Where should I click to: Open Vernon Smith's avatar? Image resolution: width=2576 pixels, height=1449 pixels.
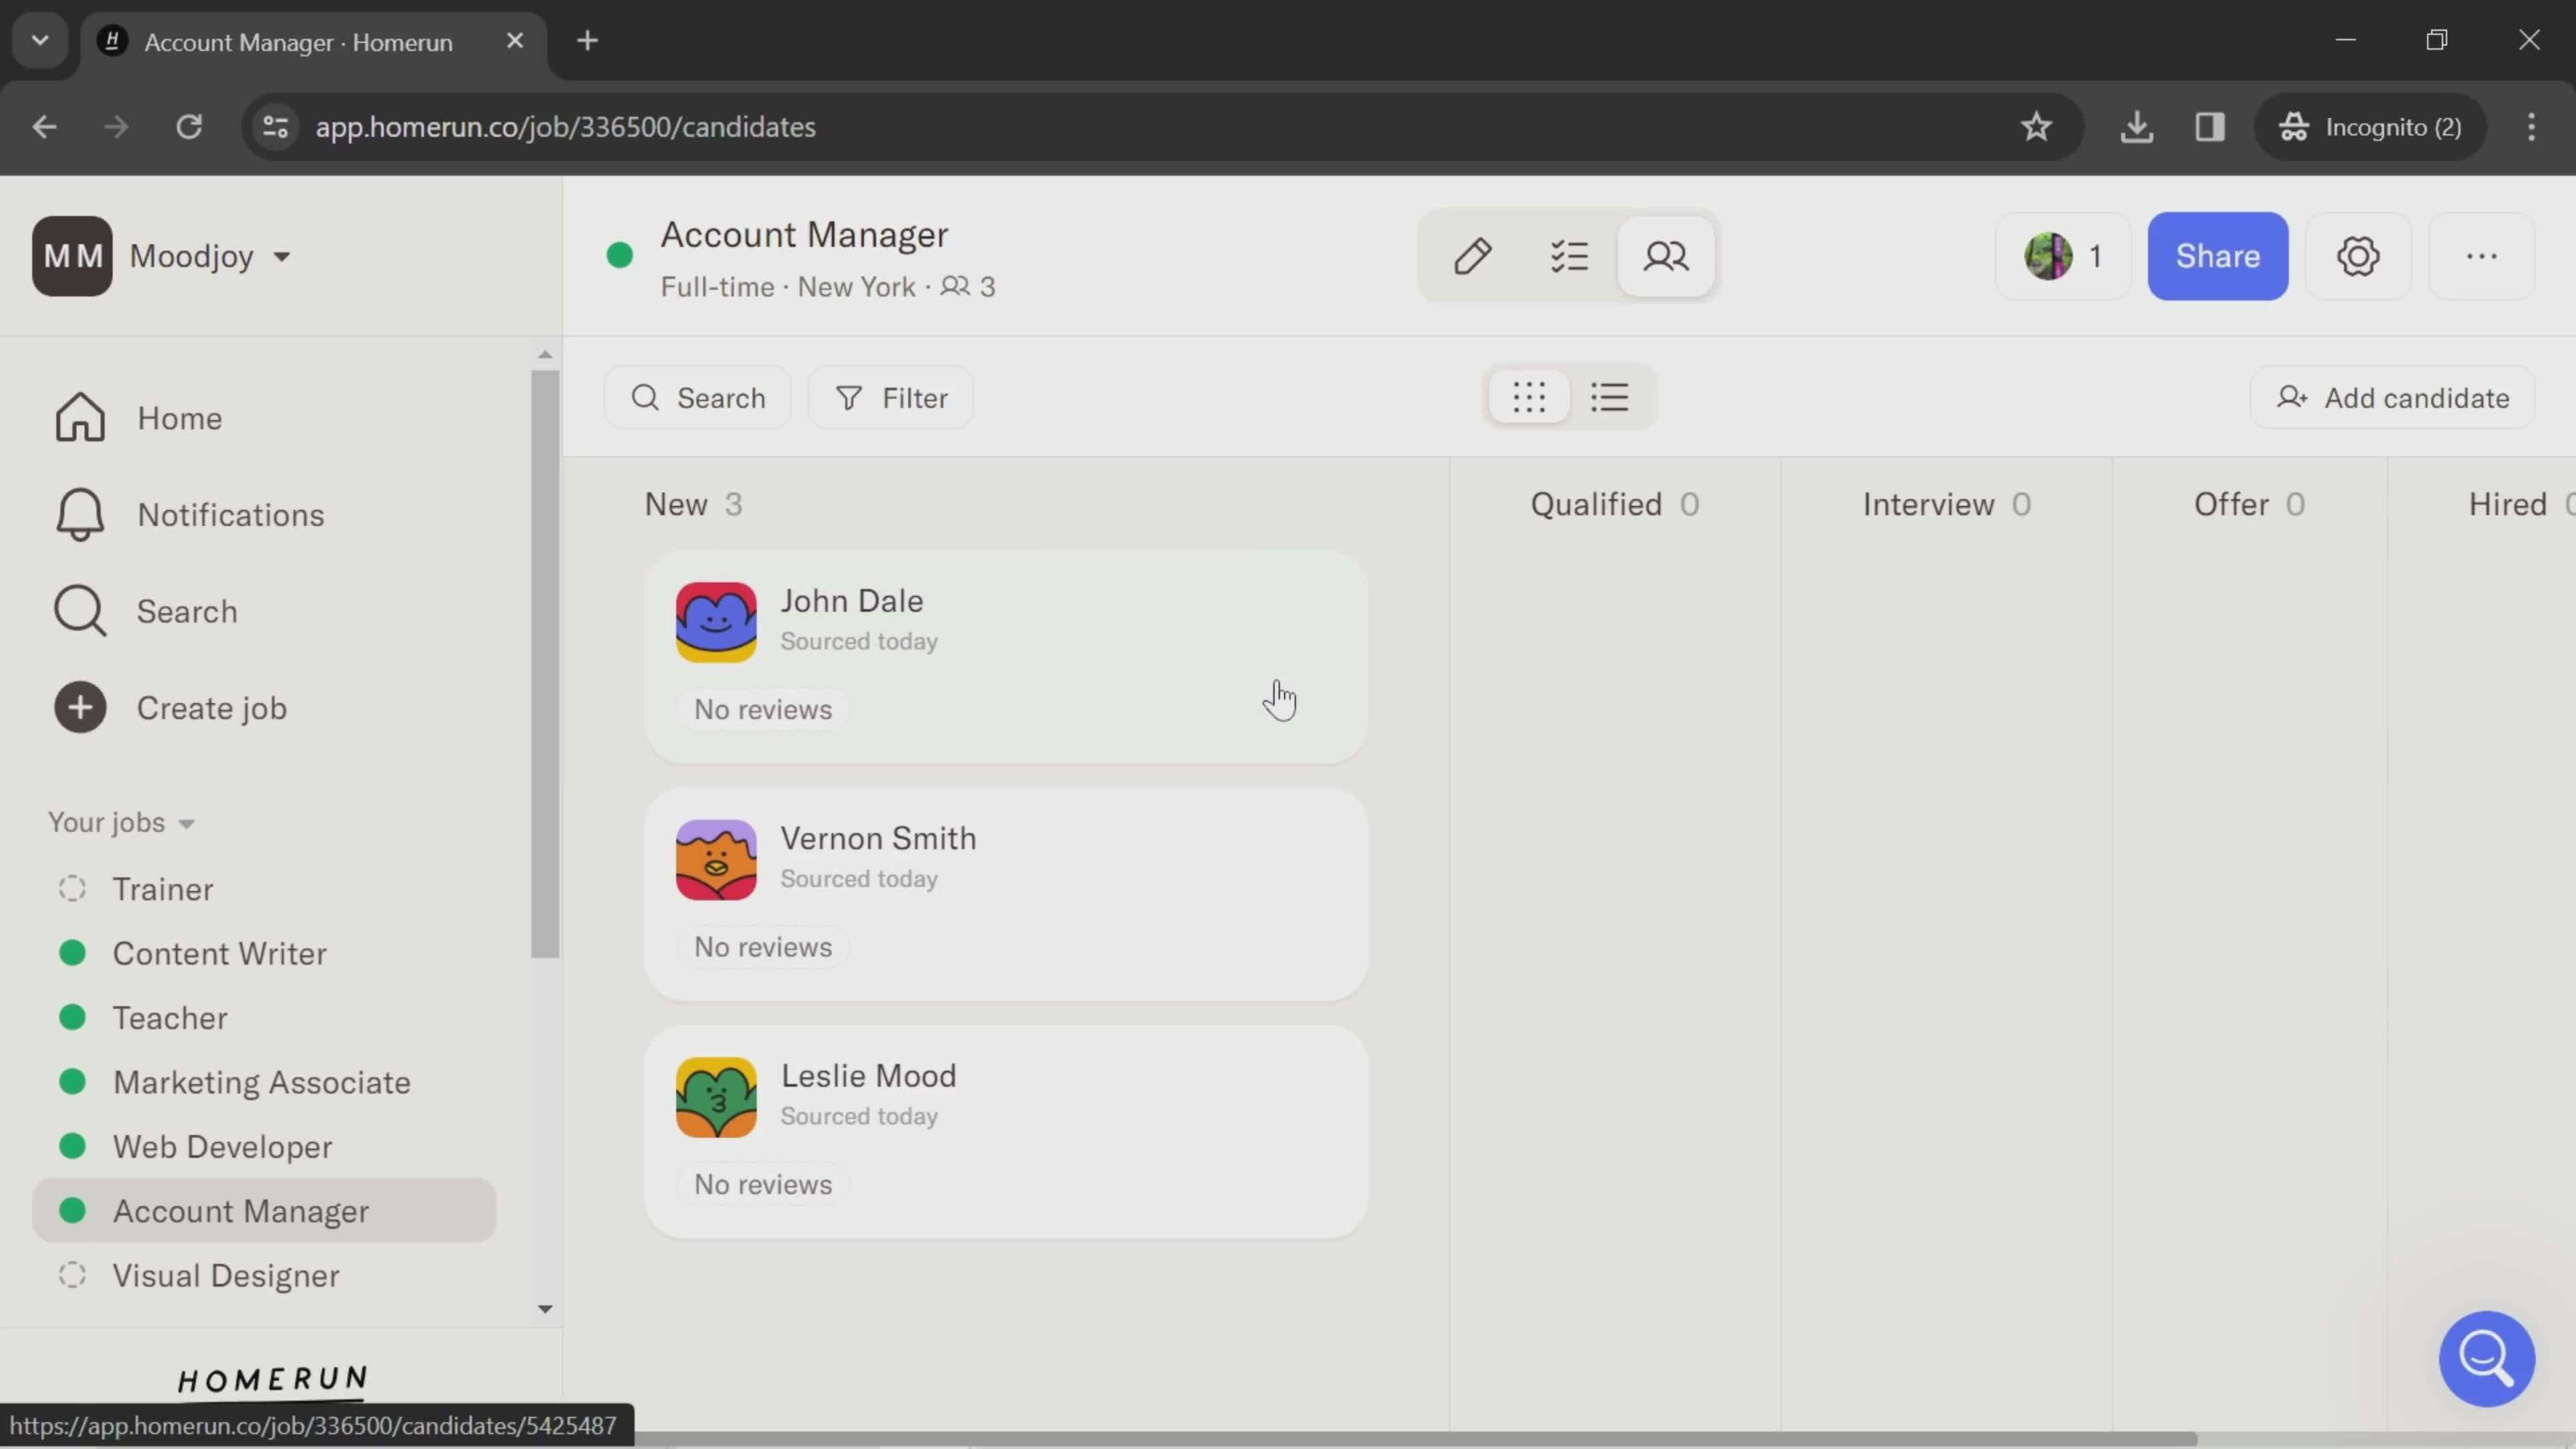pyautogui.click(x=716, y=859)
